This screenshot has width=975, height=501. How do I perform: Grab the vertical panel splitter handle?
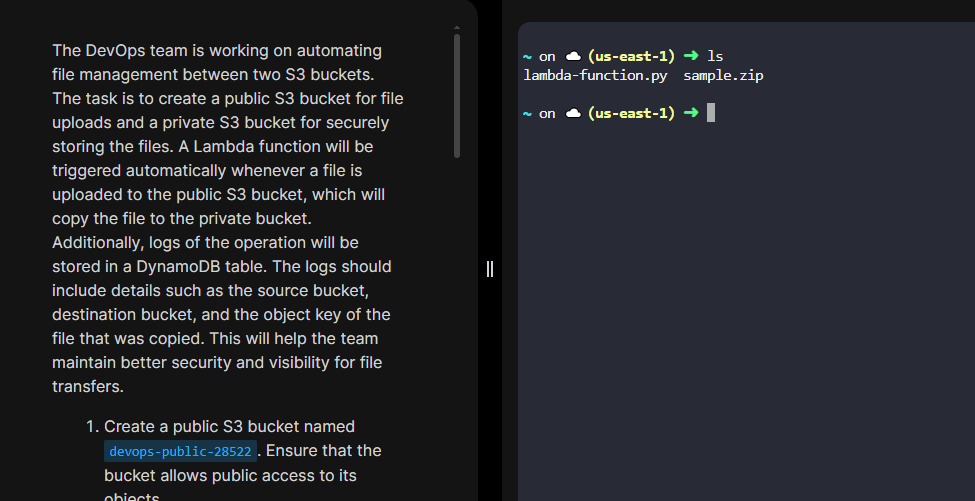pos(490,268)
